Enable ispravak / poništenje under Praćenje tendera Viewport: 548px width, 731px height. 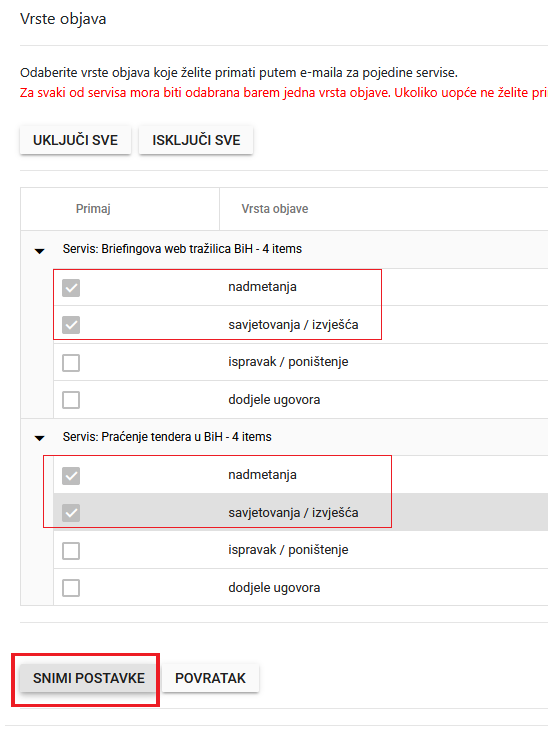(x=71, y=551)
